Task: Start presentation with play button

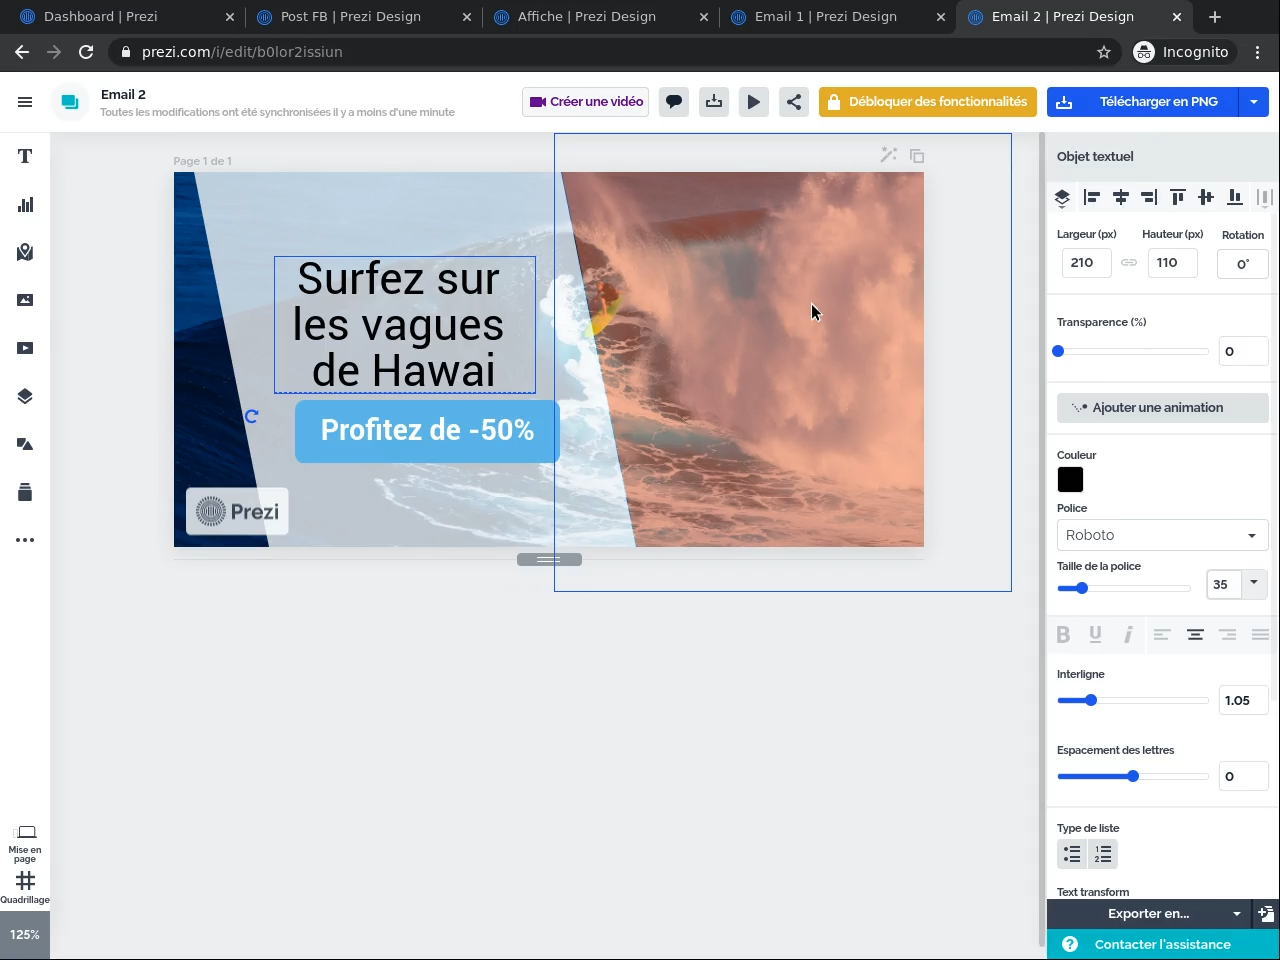Action: tap(754, 102)
